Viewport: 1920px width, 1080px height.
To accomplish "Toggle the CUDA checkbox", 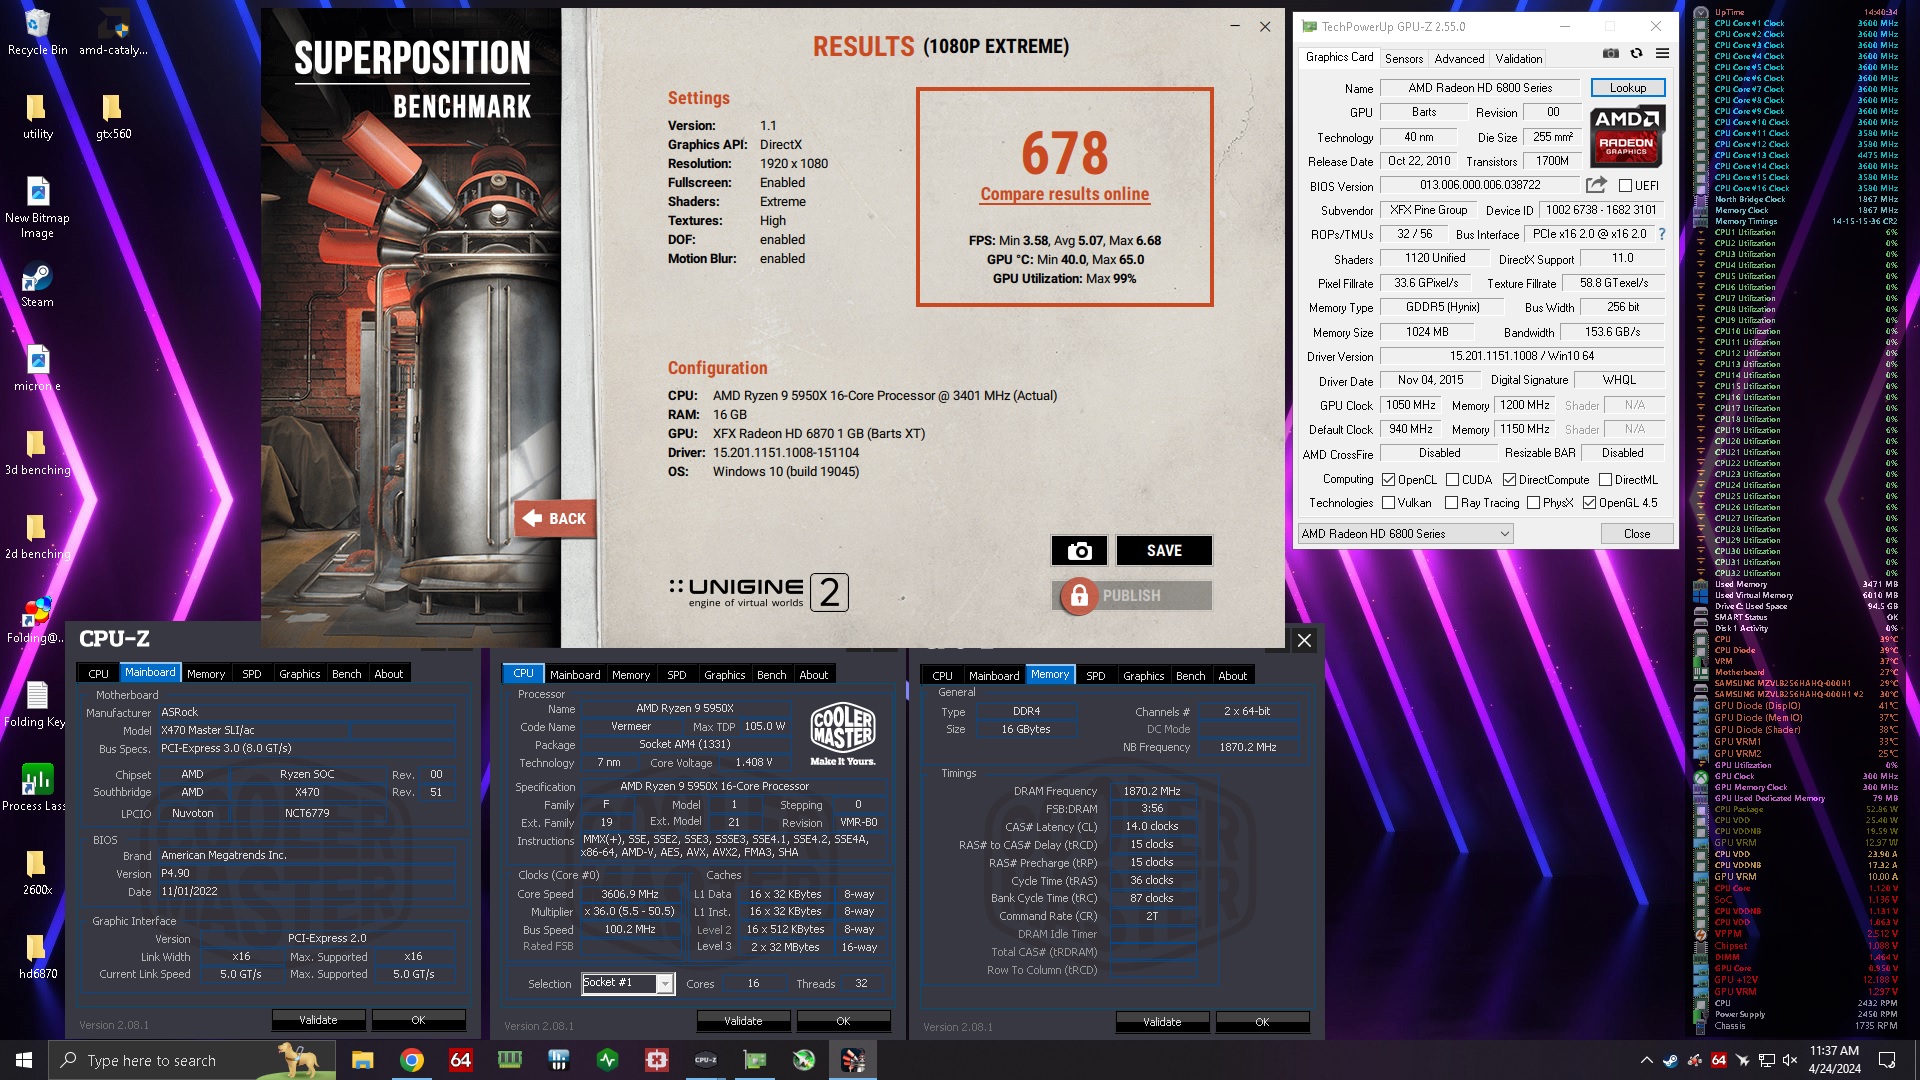I will (x=1452, y=480).
